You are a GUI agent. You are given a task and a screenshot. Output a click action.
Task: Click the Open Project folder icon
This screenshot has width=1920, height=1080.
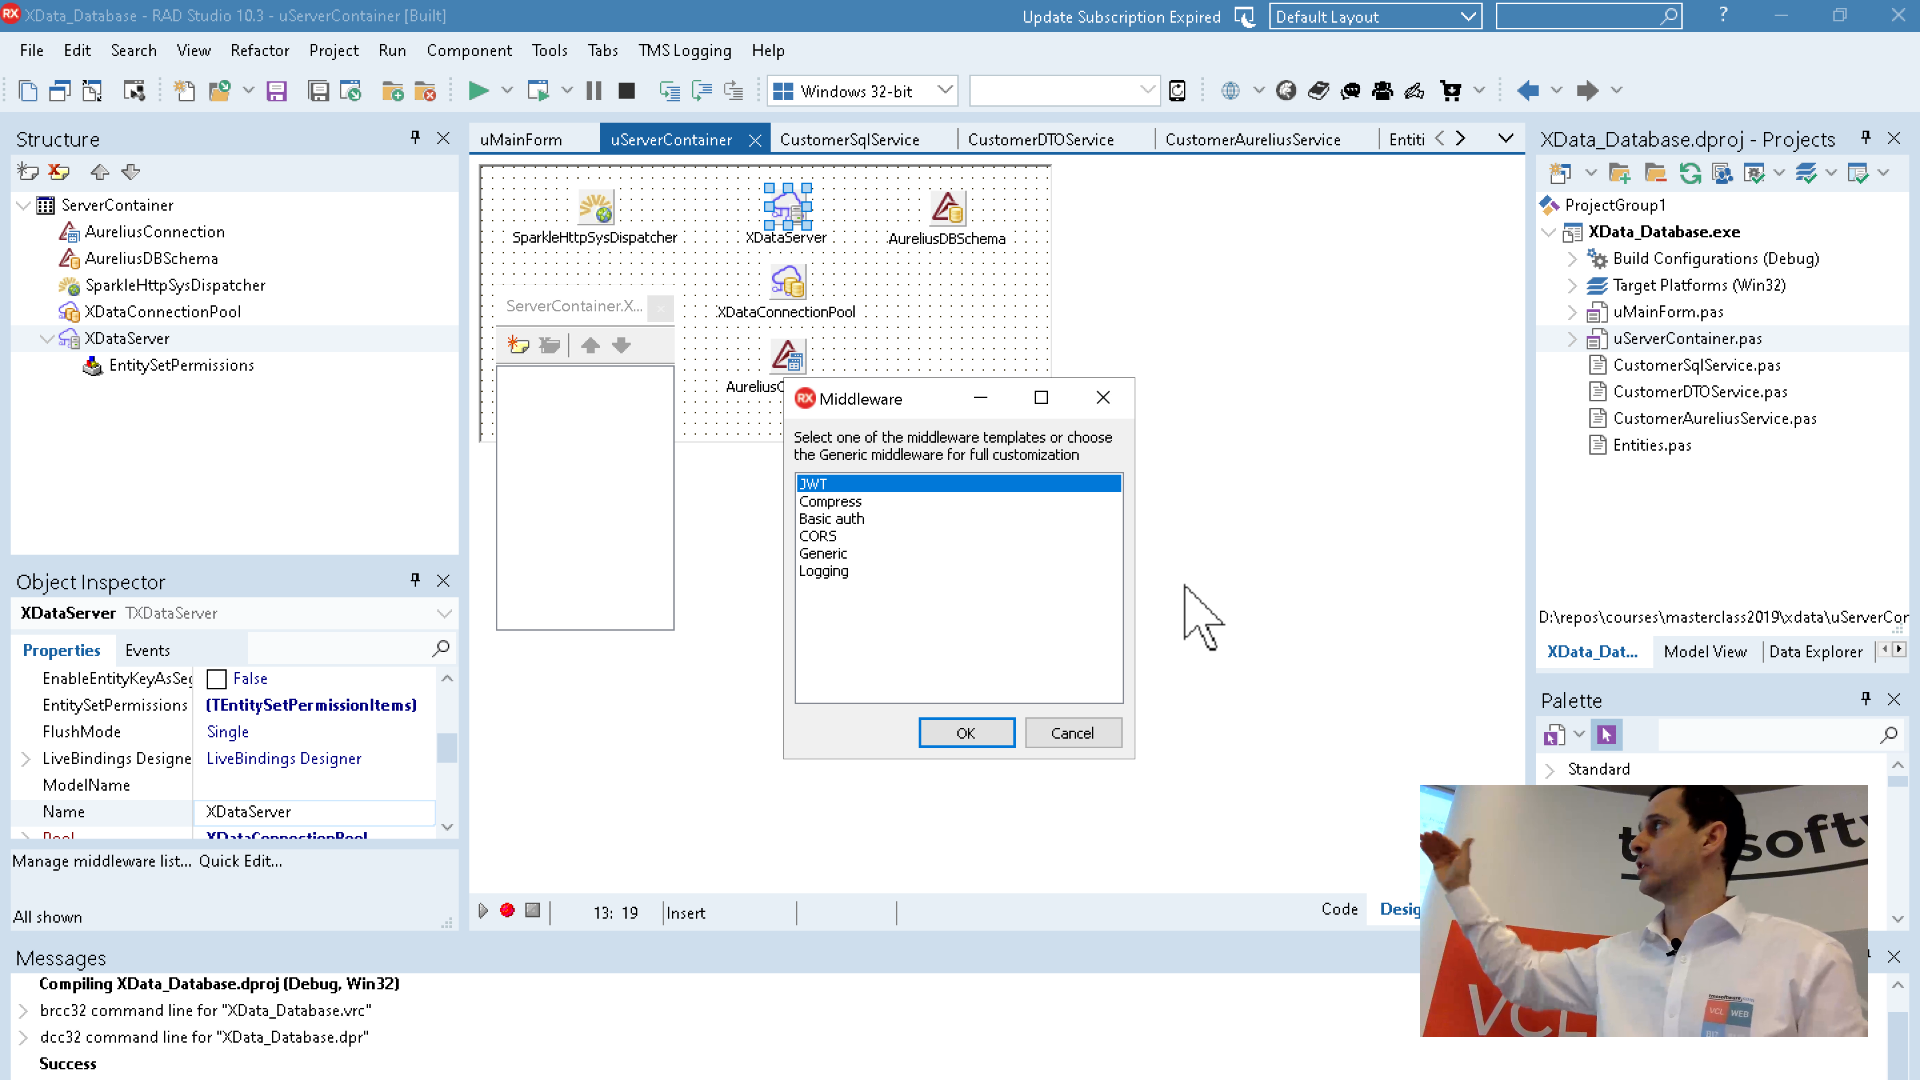pyautogui.click(x=219, y=91)
